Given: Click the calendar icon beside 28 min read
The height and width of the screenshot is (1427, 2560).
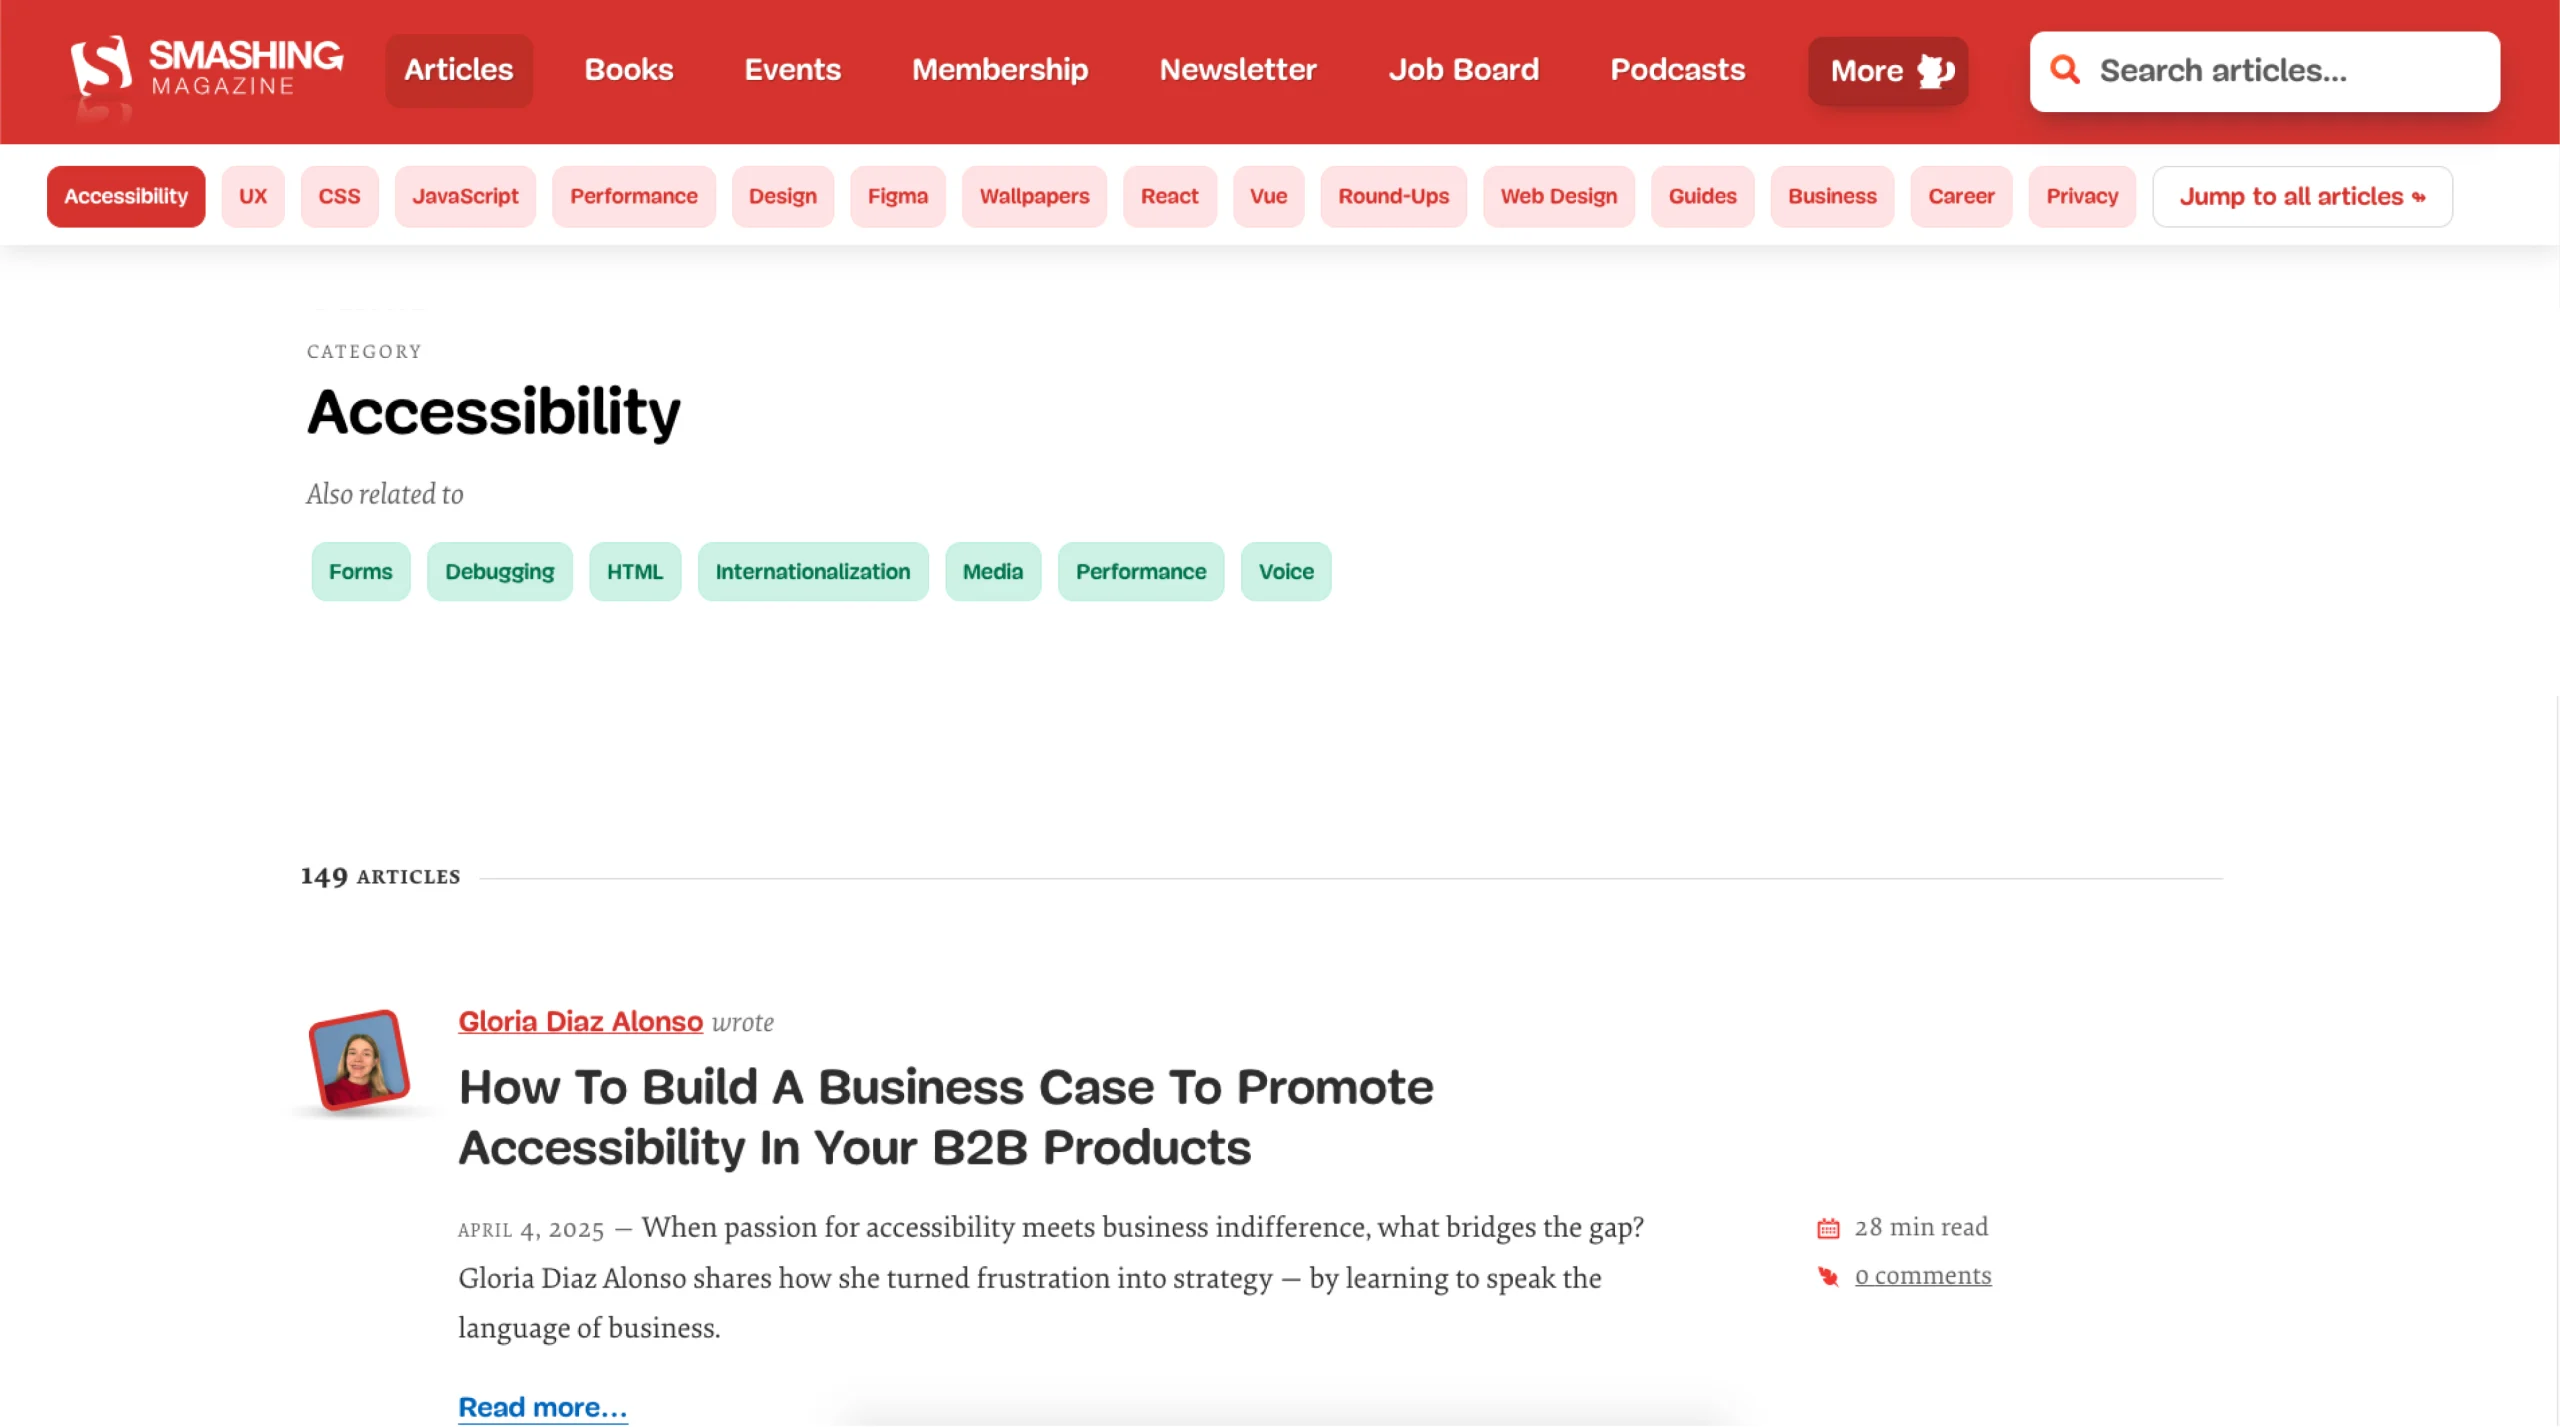Looking at the screenshot, I should tap(1828, 1228).
